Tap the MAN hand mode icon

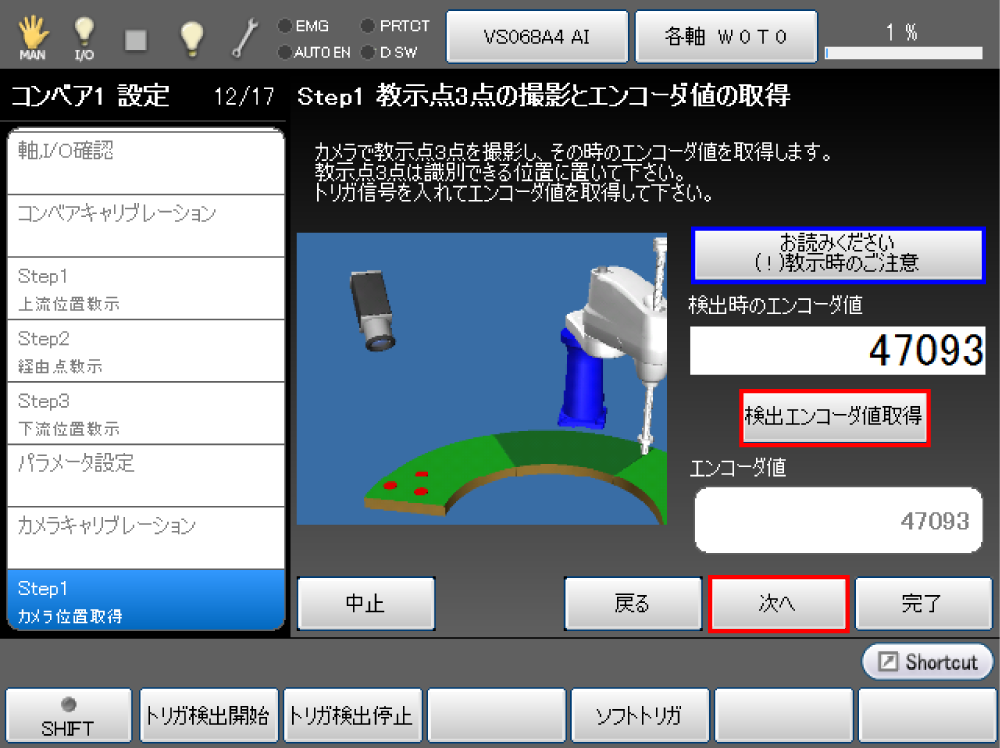pos(32,37)
